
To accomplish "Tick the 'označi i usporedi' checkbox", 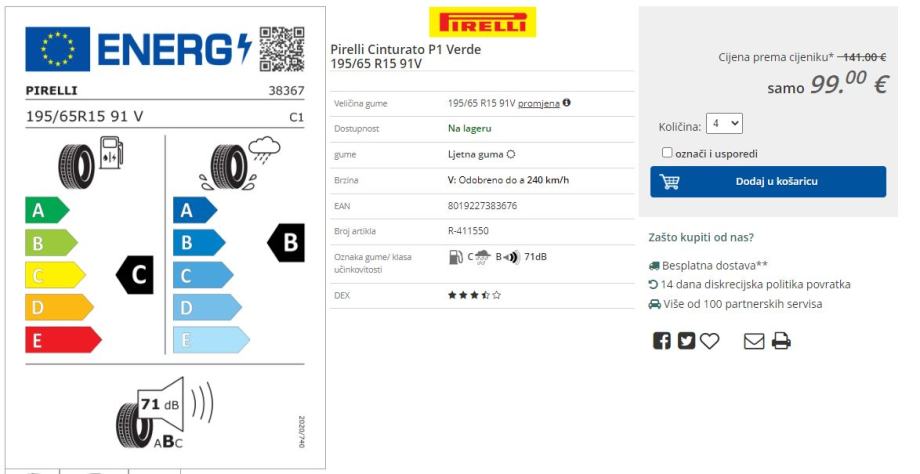I will [667, 153].
